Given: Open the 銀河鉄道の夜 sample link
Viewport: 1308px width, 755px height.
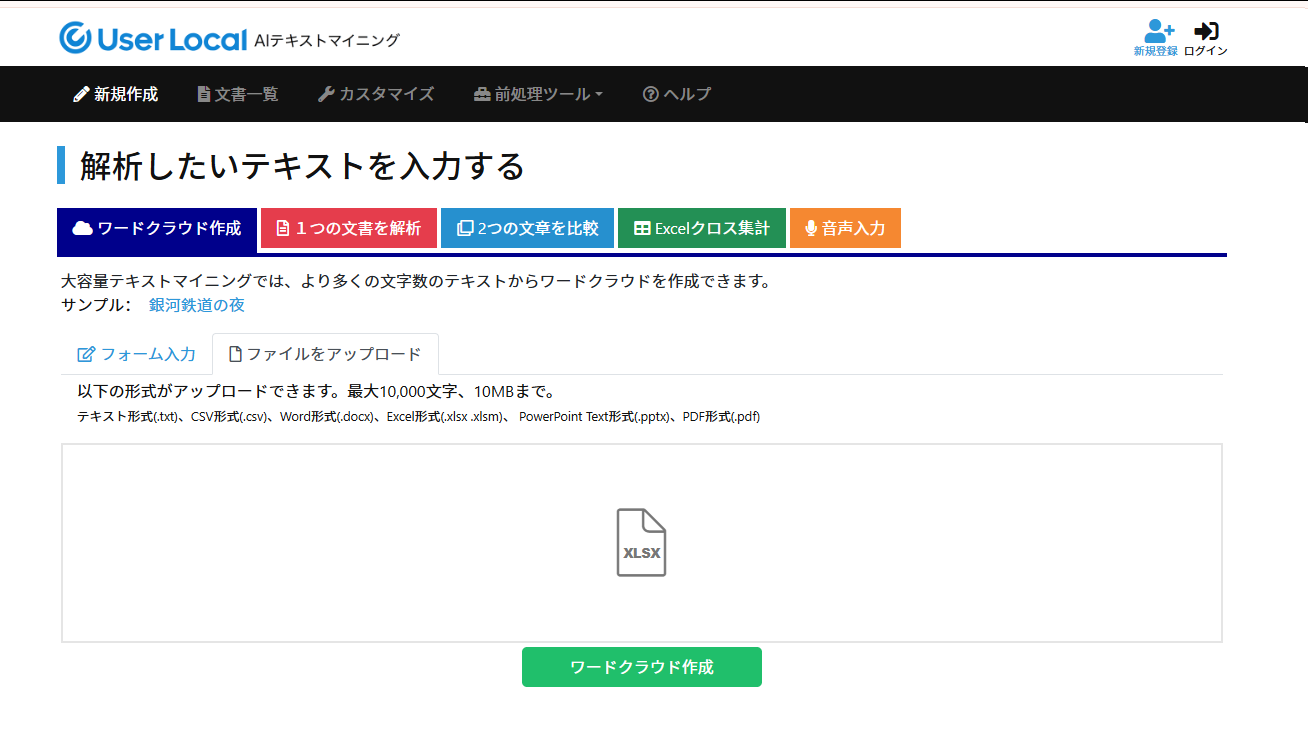Looking at the screenshot, I should tap(196, 306).
